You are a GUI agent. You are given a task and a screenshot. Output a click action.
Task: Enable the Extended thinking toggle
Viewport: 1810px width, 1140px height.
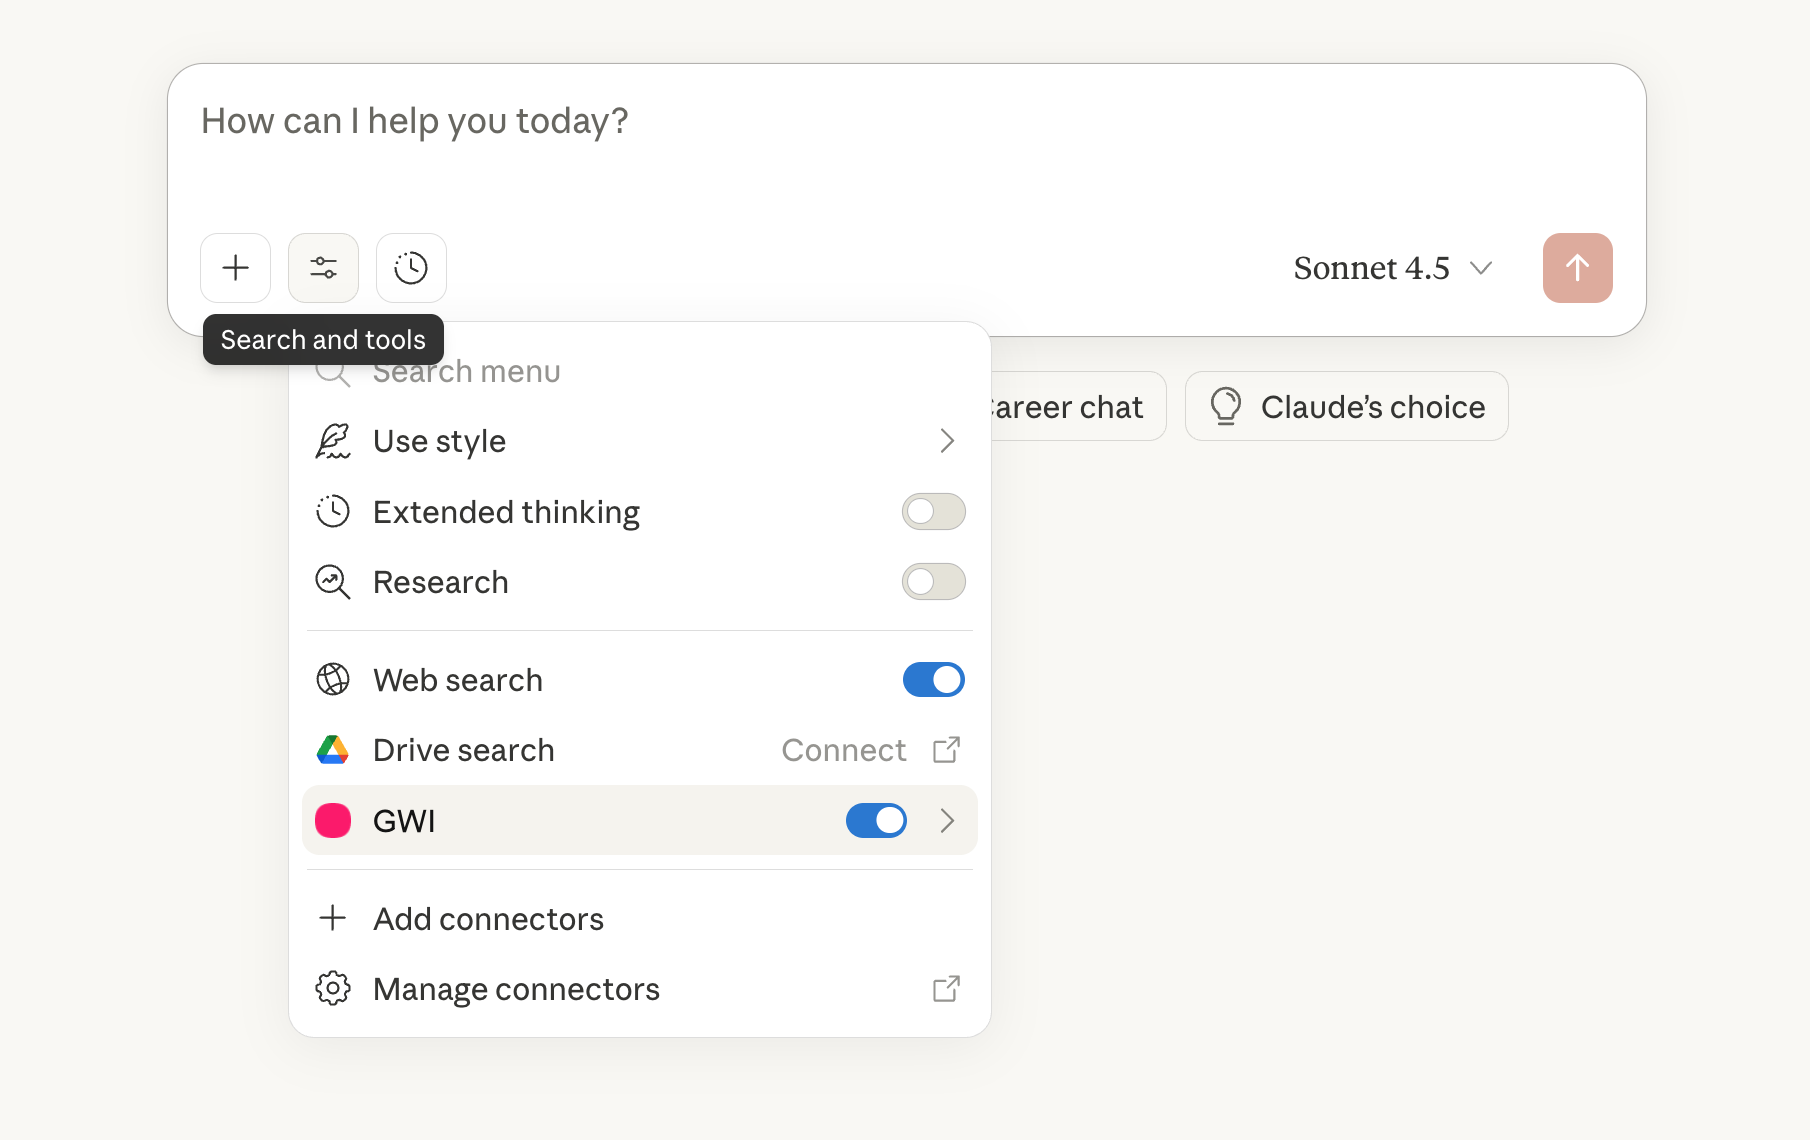[933, 512]
